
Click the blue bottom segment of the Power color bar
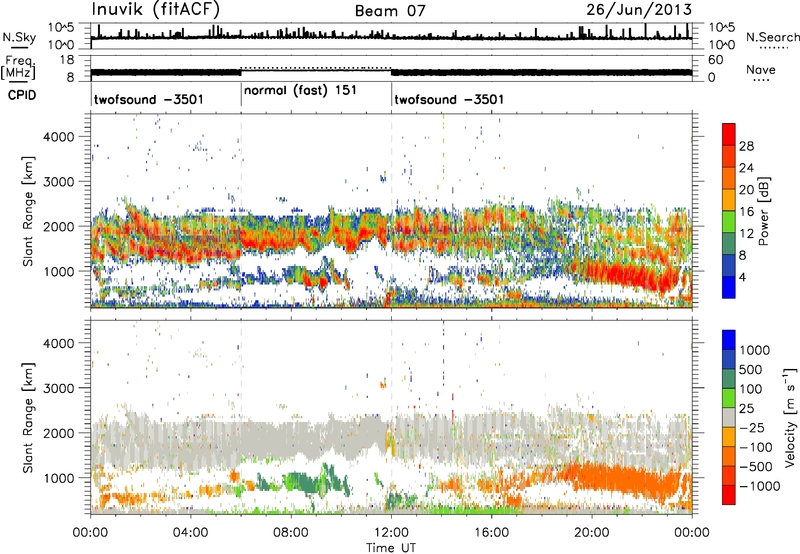click(729, 288)
